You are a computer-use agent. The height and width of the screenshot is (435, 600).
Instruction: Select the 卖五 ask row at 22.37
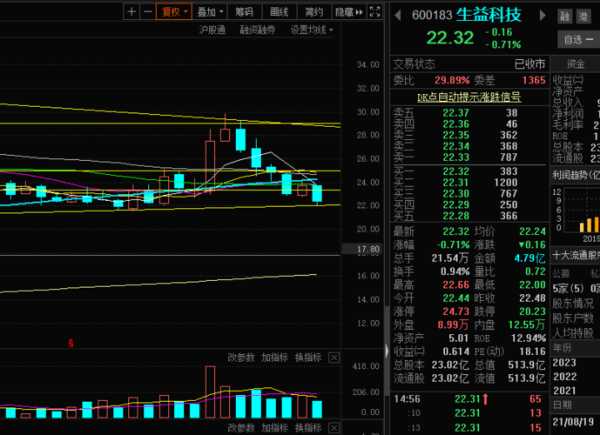[469, 113]
